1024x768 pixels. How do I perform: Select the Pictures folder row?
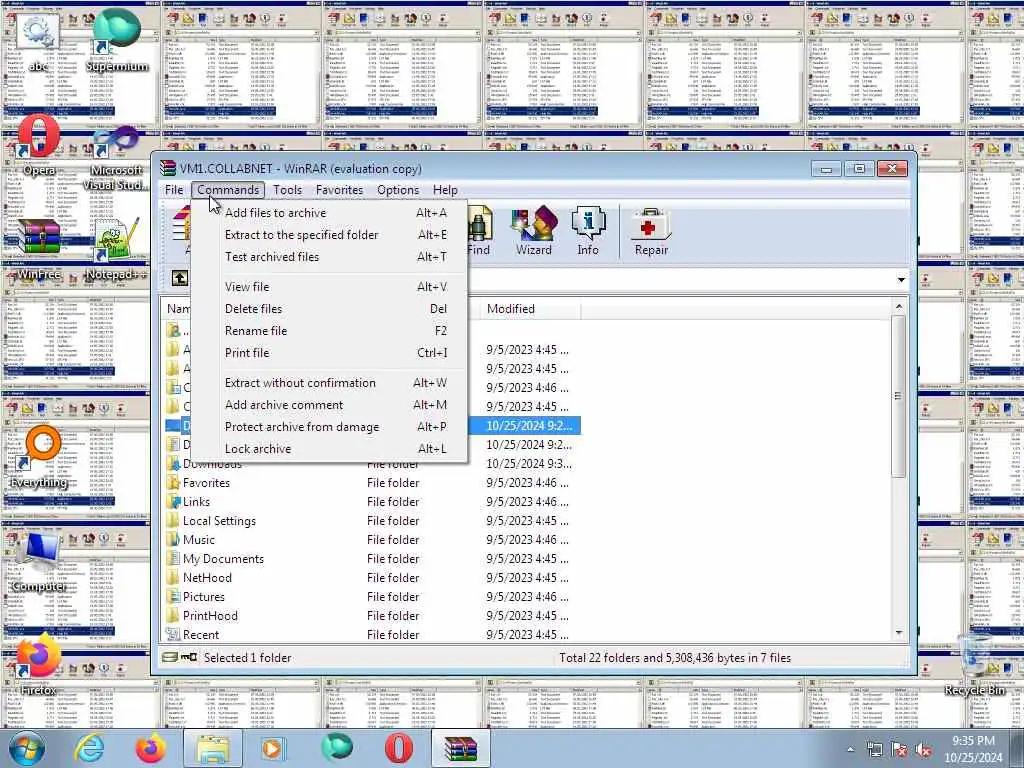372,596
